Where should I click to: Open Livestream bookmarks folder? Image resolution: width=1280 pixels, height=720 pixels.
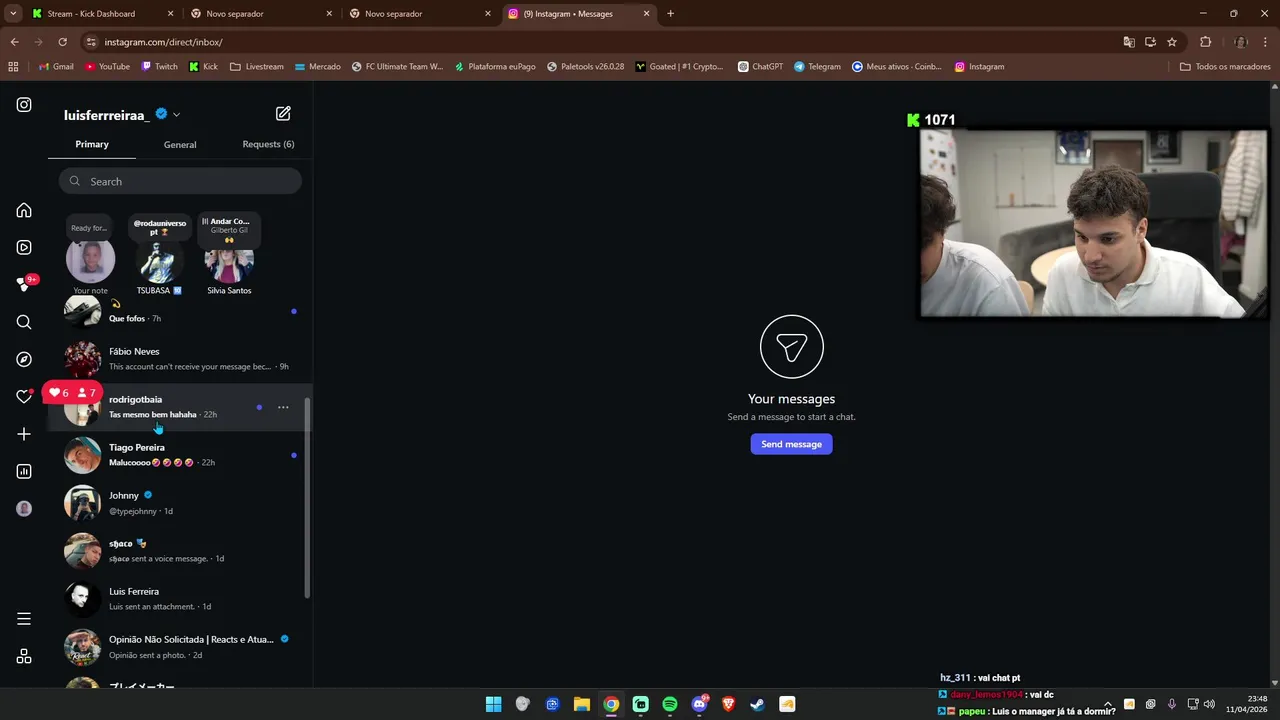[257, 67]
